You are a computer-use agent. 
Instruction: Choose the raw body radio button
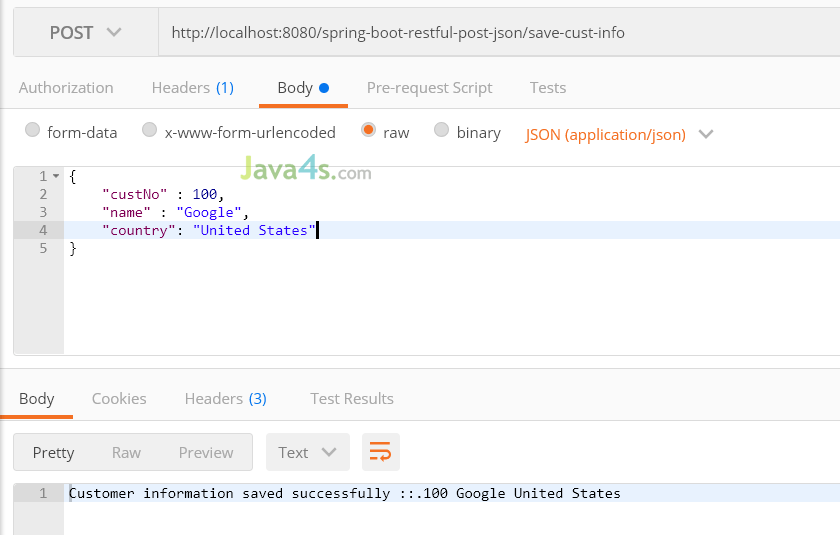(368, 130)
